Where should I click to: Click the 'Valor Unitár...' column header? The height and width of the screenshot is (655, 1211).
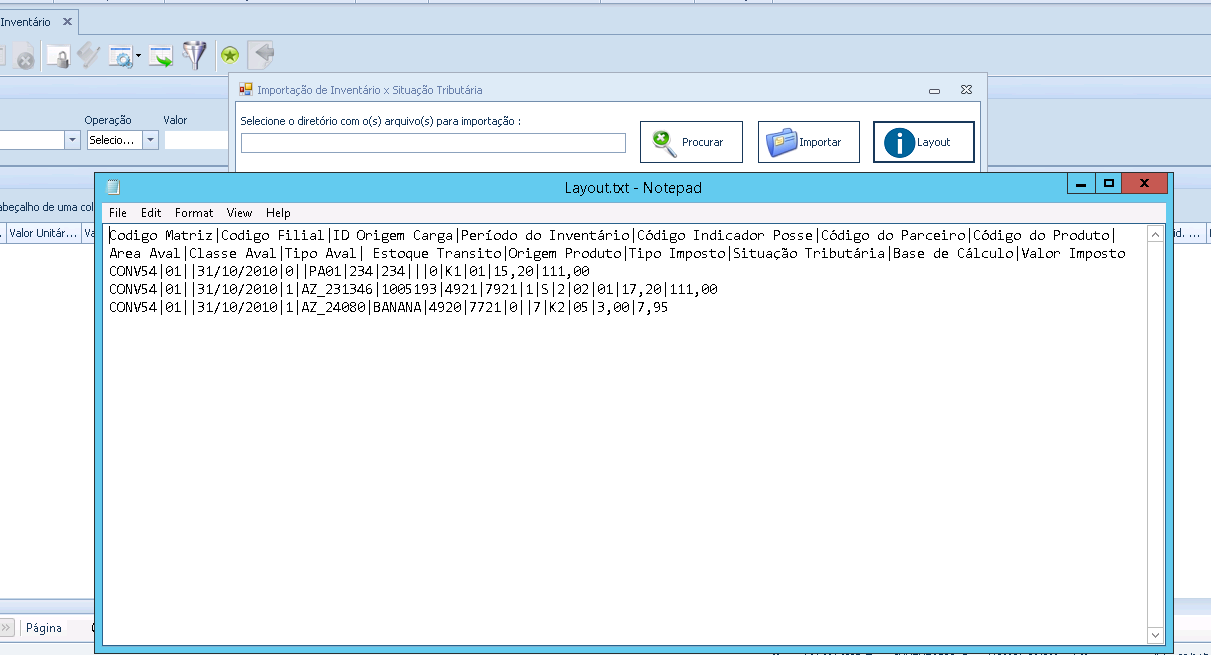click(43, 233)
